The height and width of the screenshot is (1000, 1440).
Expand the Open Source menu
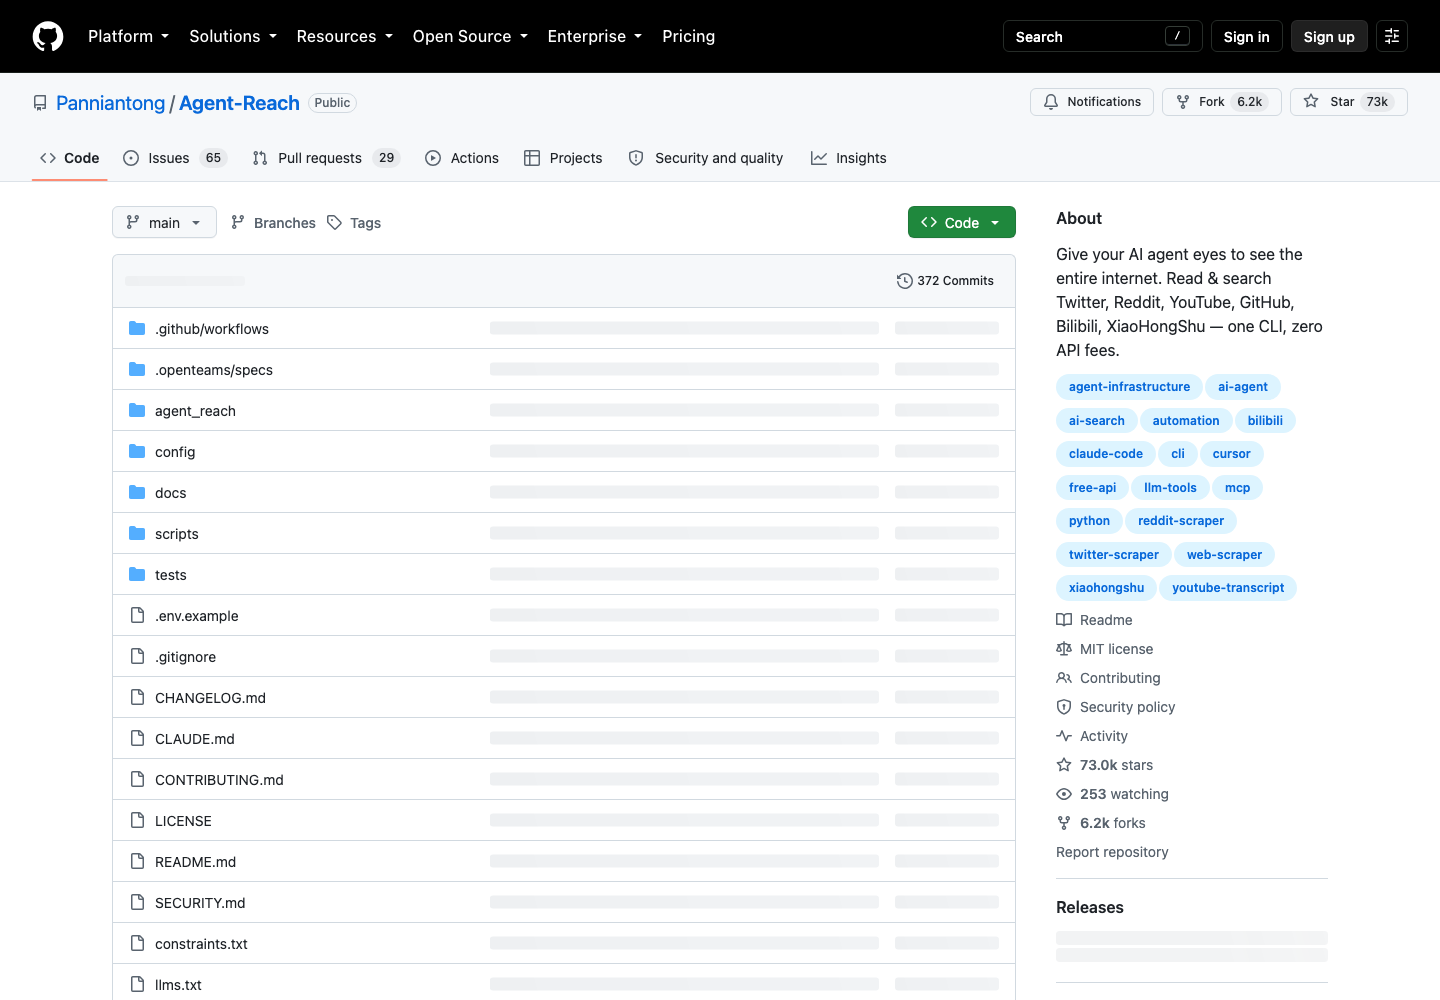pos(470,36)
